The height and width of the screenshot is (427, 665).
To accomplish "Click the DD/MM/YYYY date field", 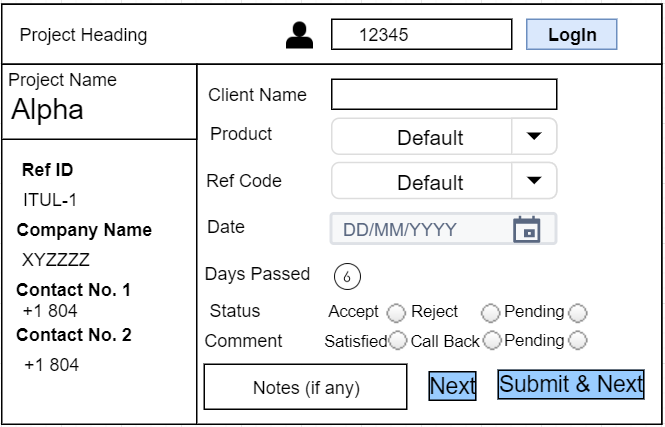I will tap(420, 229).
